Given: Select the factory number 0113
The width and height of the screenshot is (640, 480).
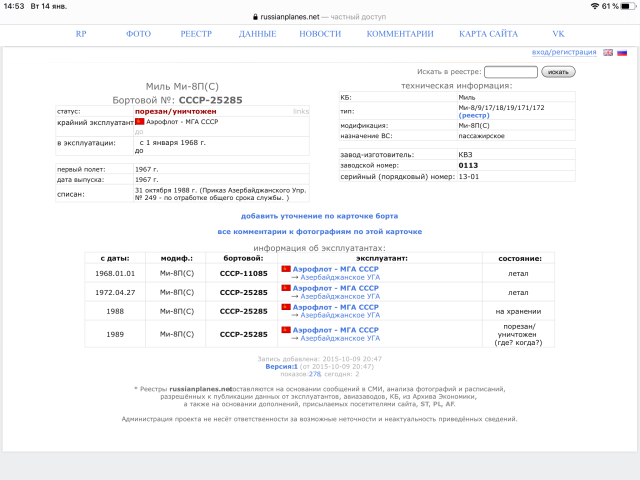Looking at the screenshot, I should [468, 165].
